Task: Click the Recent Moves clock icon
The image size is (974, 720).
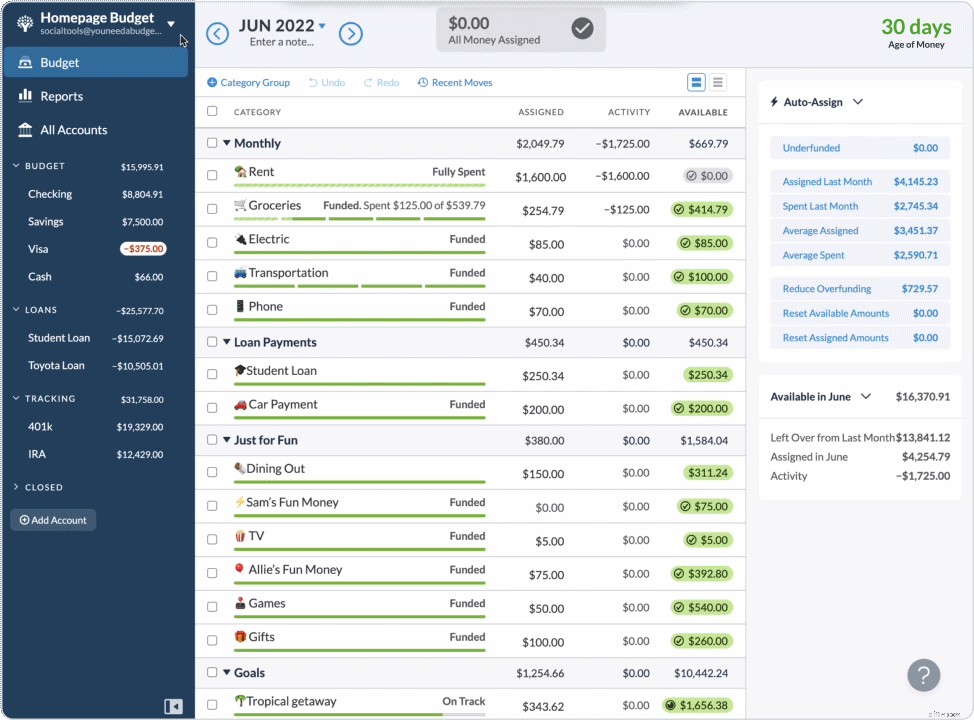Action: (425, 82)
